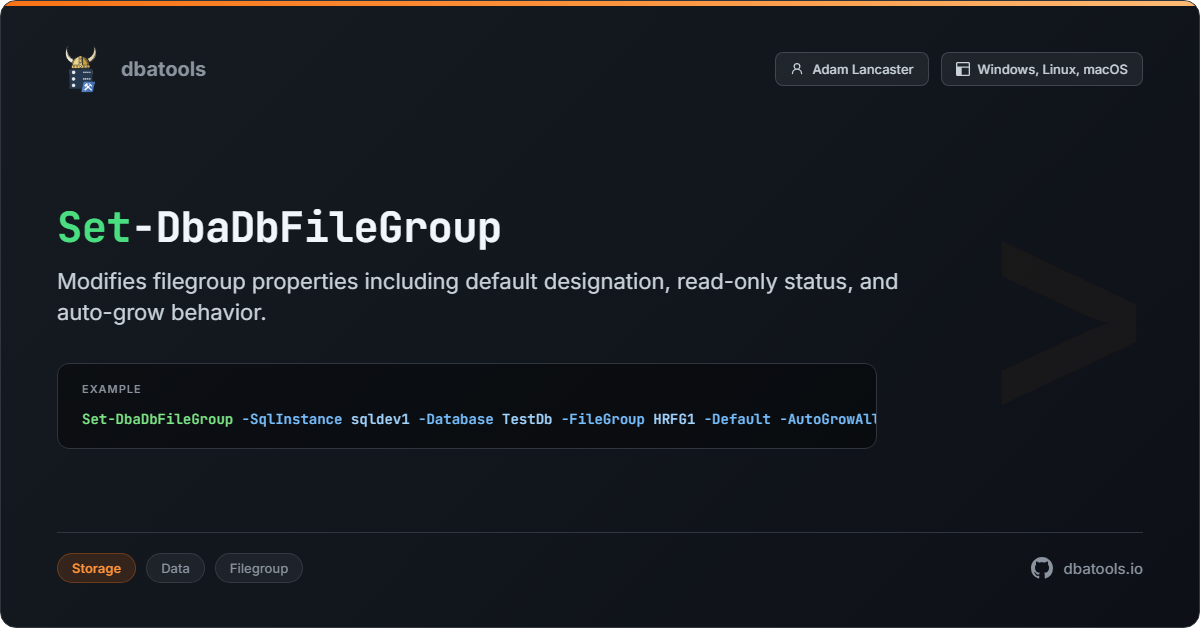Click the -Database parameter in example

456,419
